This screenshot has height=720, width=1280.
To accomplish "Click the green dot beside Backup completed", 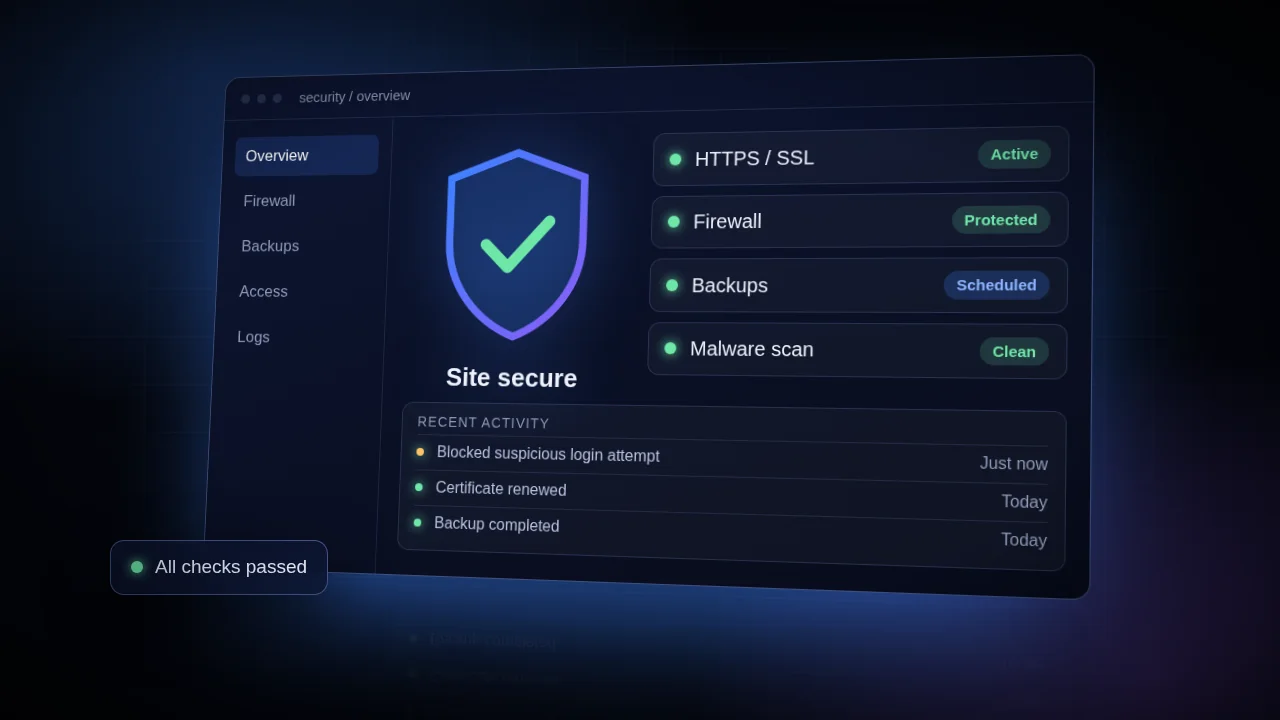I will click(417, 522).
